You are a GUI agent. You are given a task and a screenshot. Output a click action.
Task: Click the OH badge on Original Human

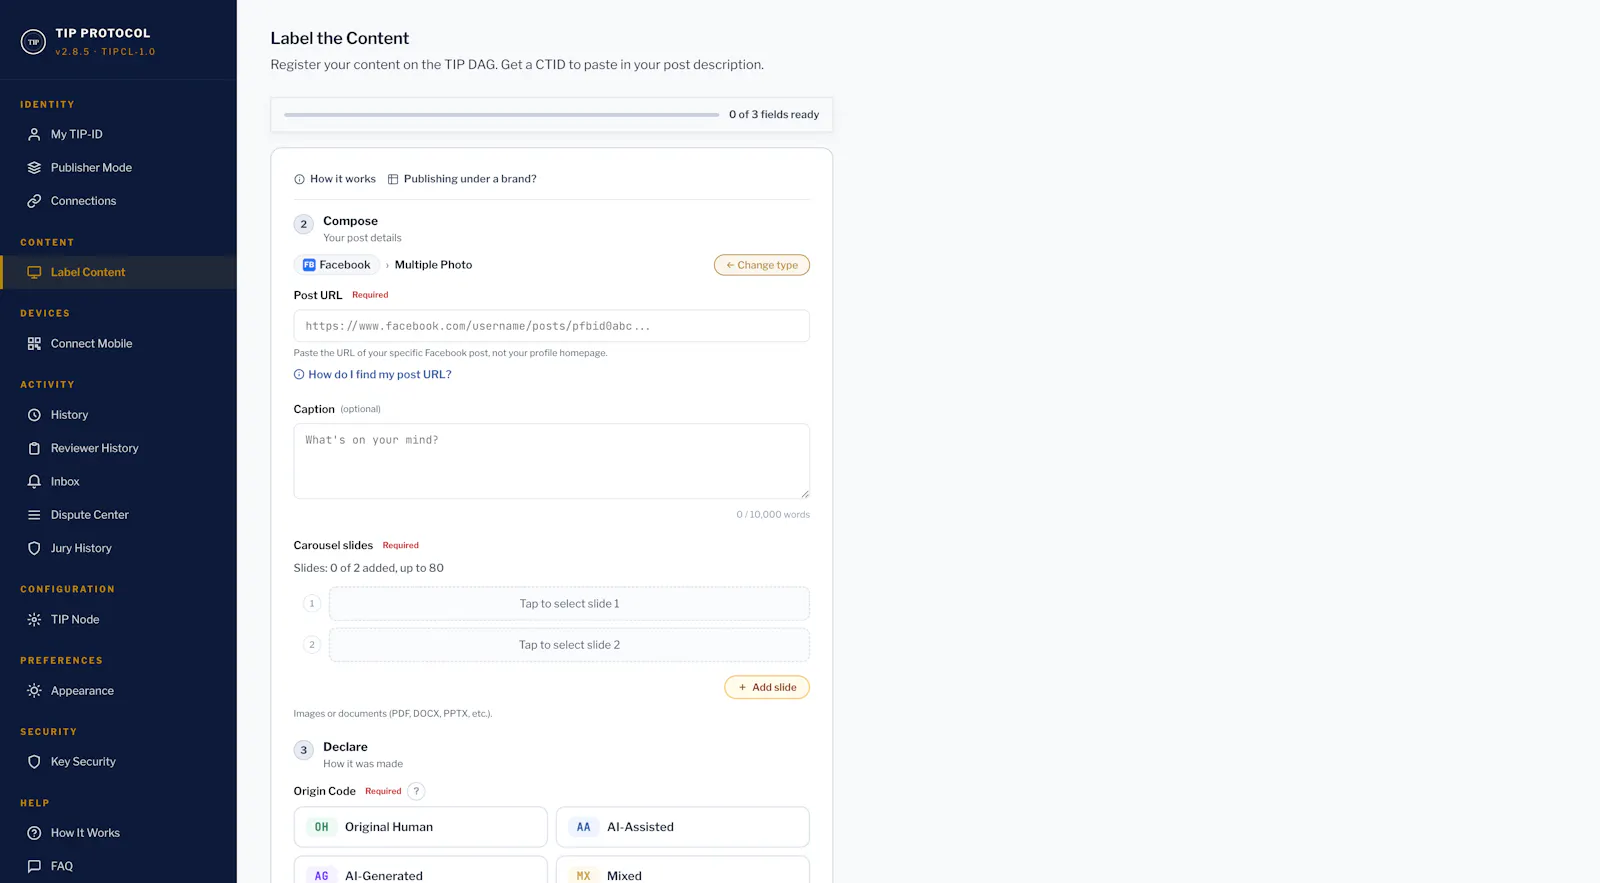click(x=321, y=828)
